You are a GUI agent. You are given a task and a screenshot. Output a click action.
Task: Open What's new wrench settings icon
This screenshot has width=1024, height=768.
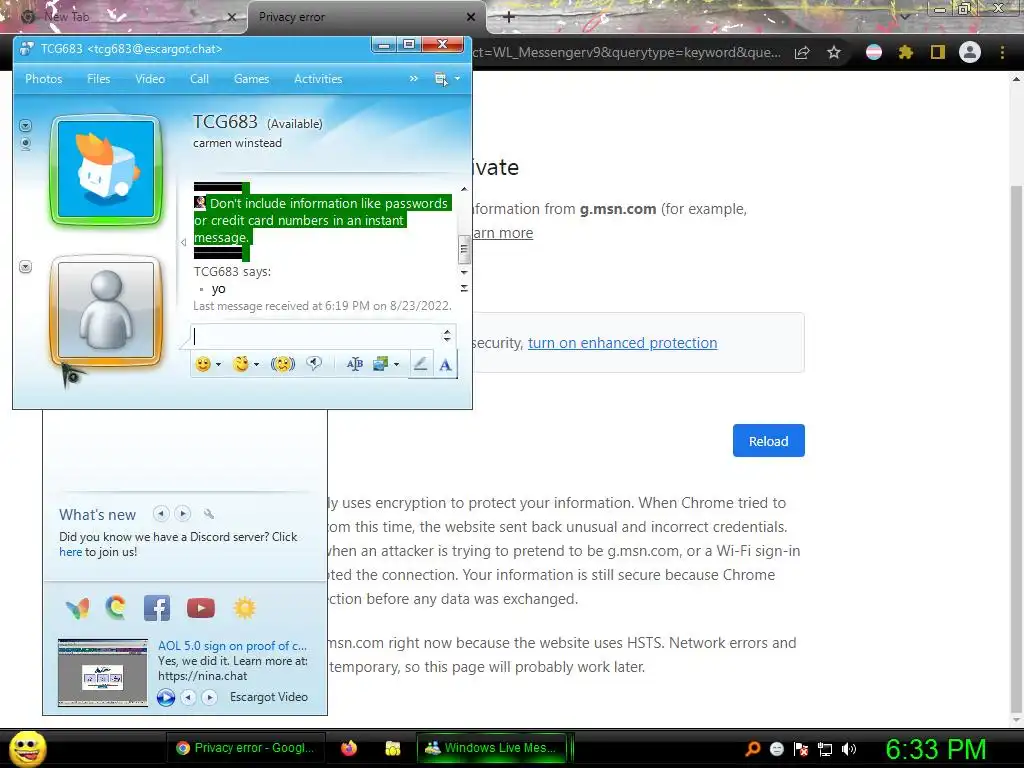coord(209,514)
